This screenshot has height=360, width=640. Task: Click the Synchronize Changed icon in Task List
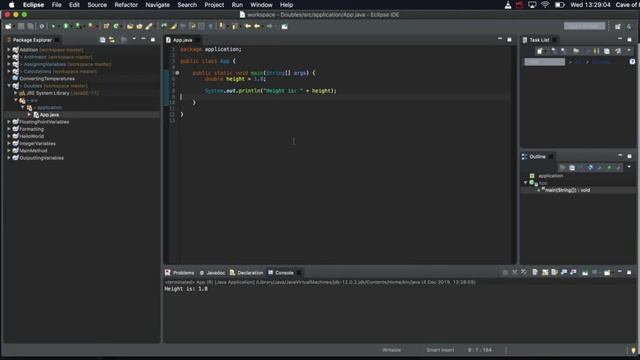coord(618,51)
